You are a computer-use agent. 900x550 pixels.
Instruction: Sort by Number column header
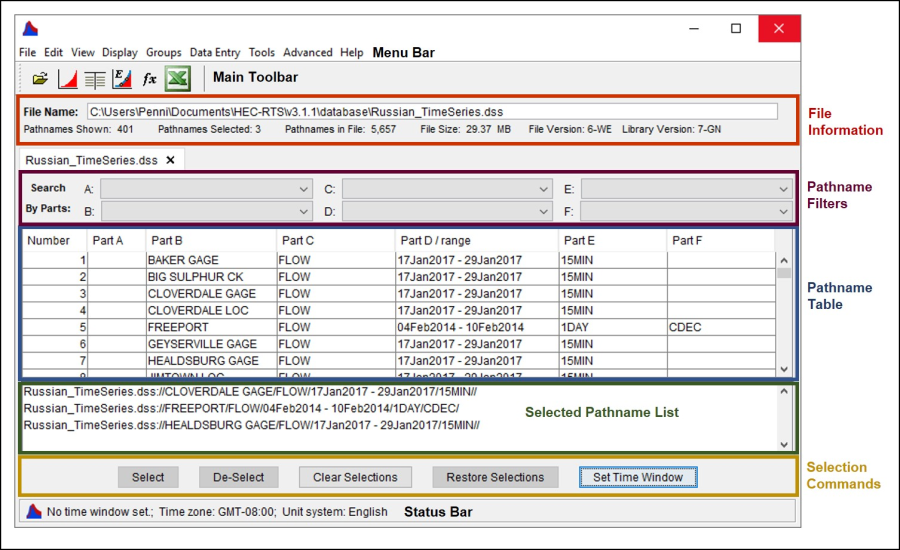click(x=55, y=241)
